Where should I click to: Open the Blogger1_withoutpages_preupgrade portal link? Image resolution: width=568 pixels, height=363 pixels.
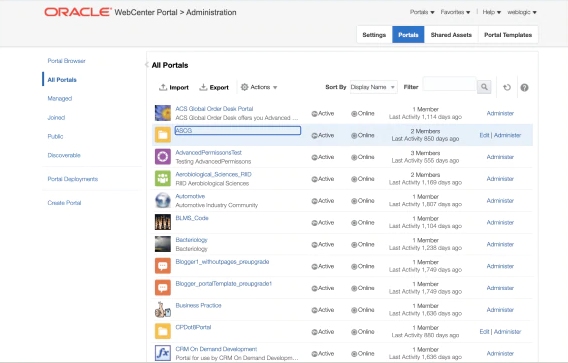[x=222, y=262]
